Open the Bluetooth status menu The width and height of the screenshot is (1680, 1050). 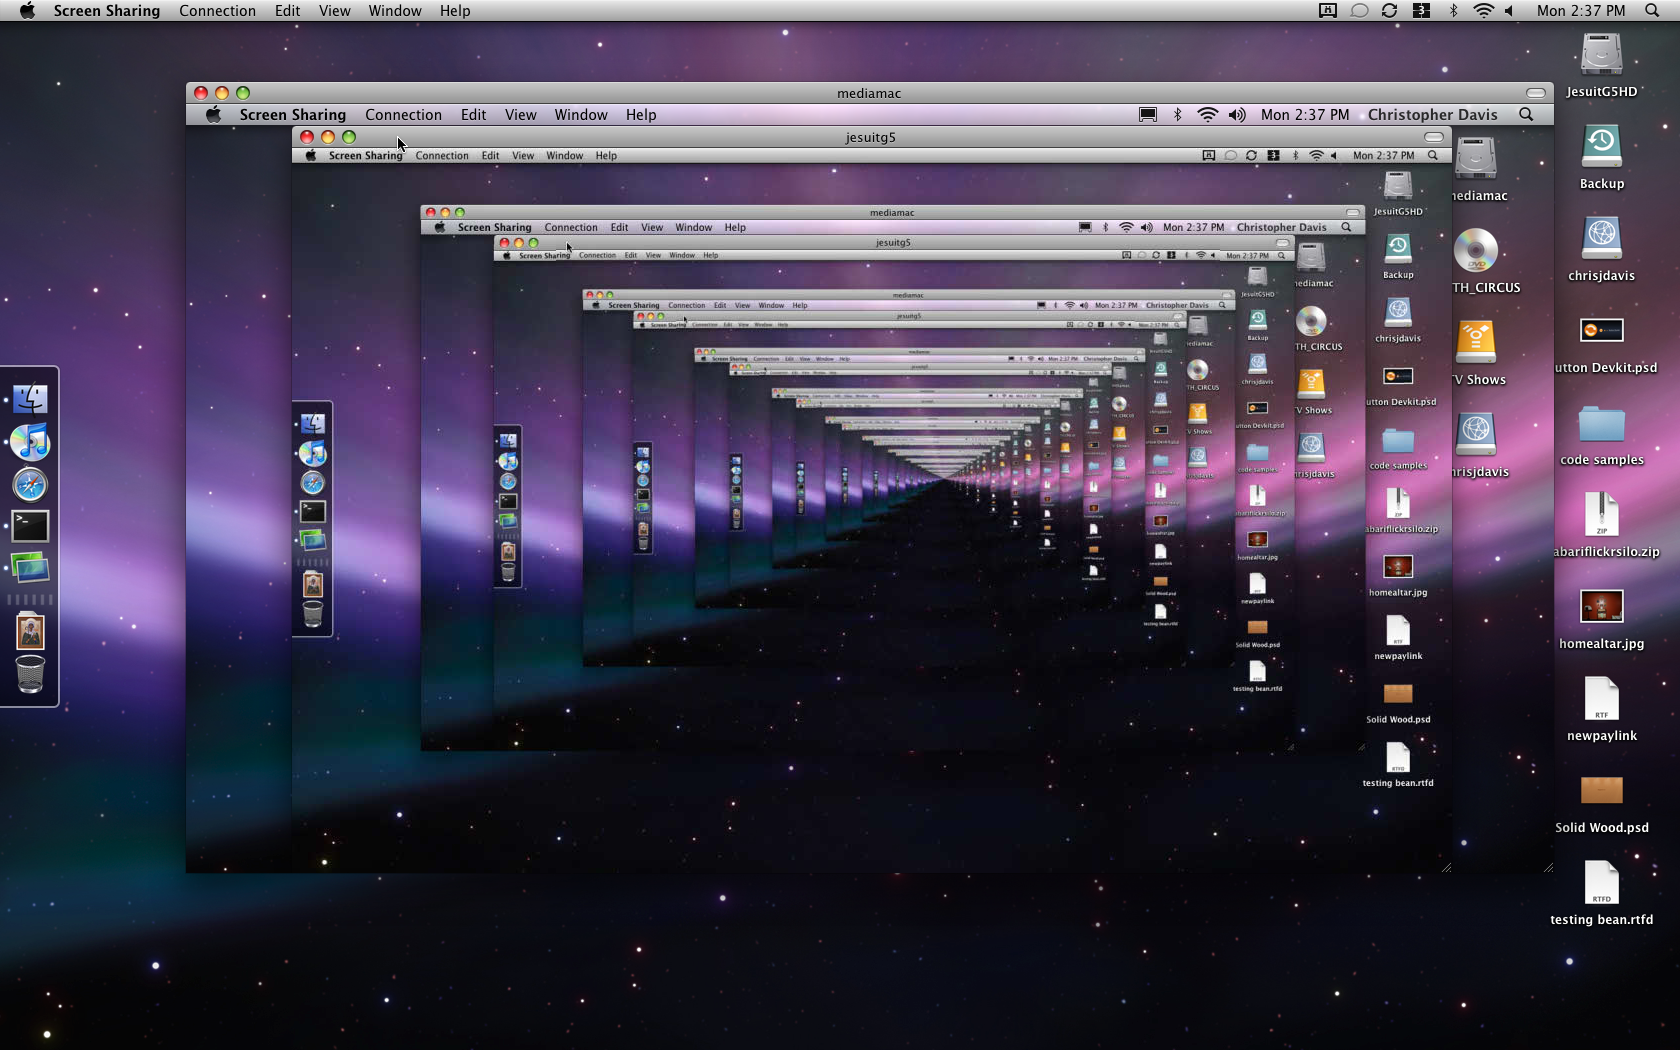[x=1453, y=11]
